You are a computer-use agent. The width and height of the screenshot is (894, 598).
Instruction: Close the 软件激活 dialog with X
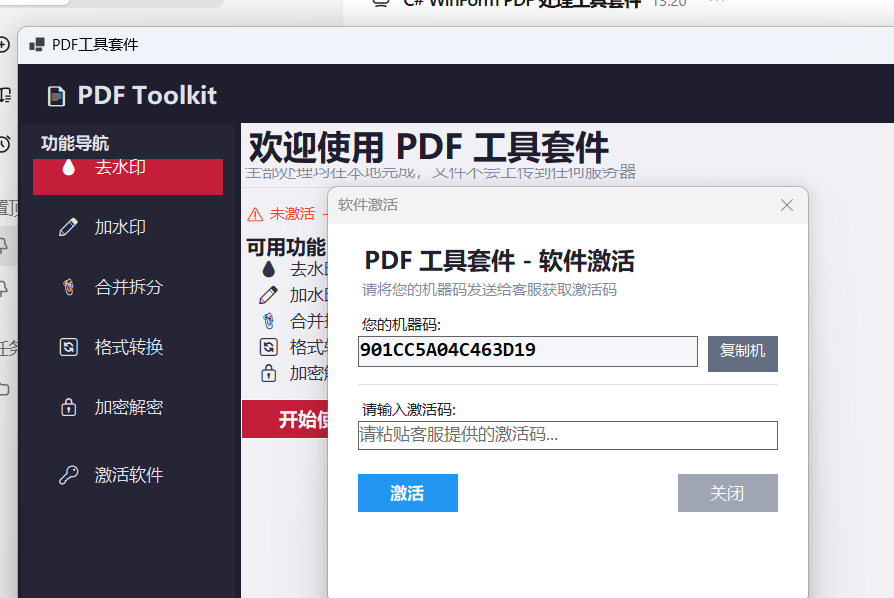tap(787, 205)
